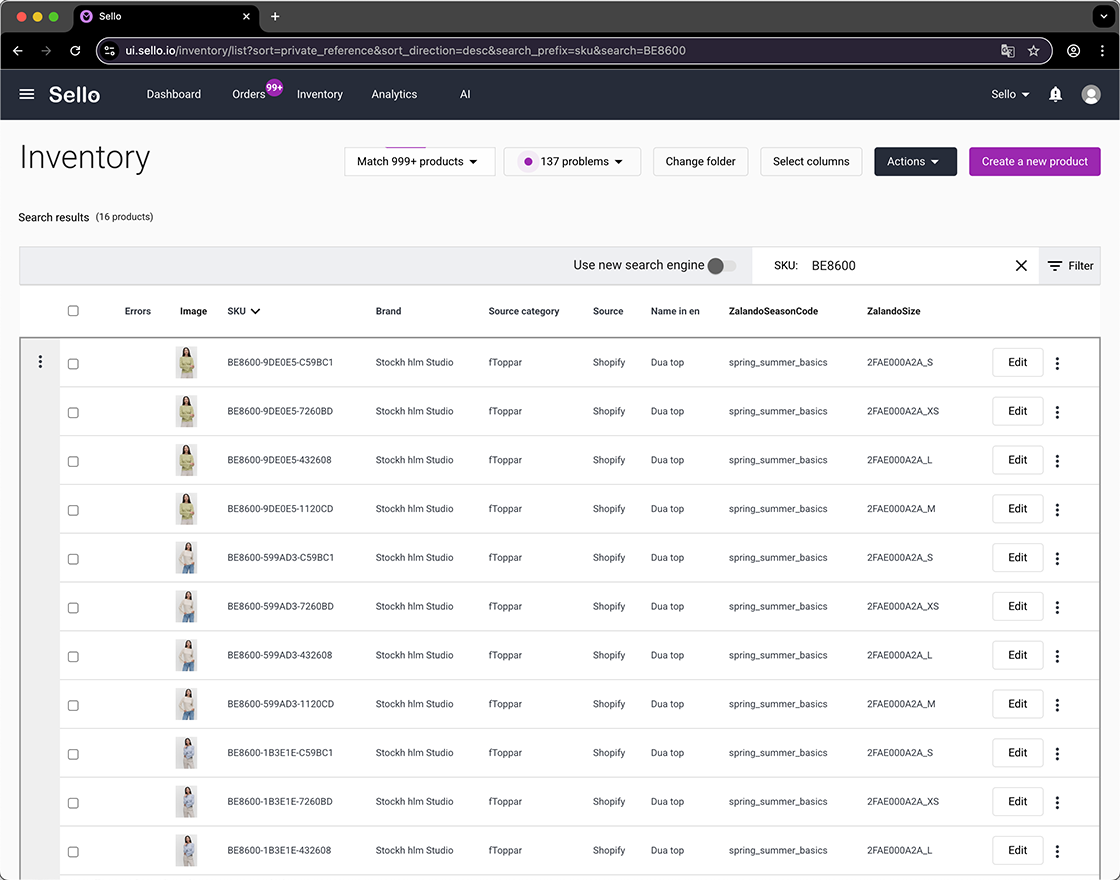The width and height of the screenshot is (1120, 880).
Task: Open the Actions dropdown
Action: coord(915,161)
